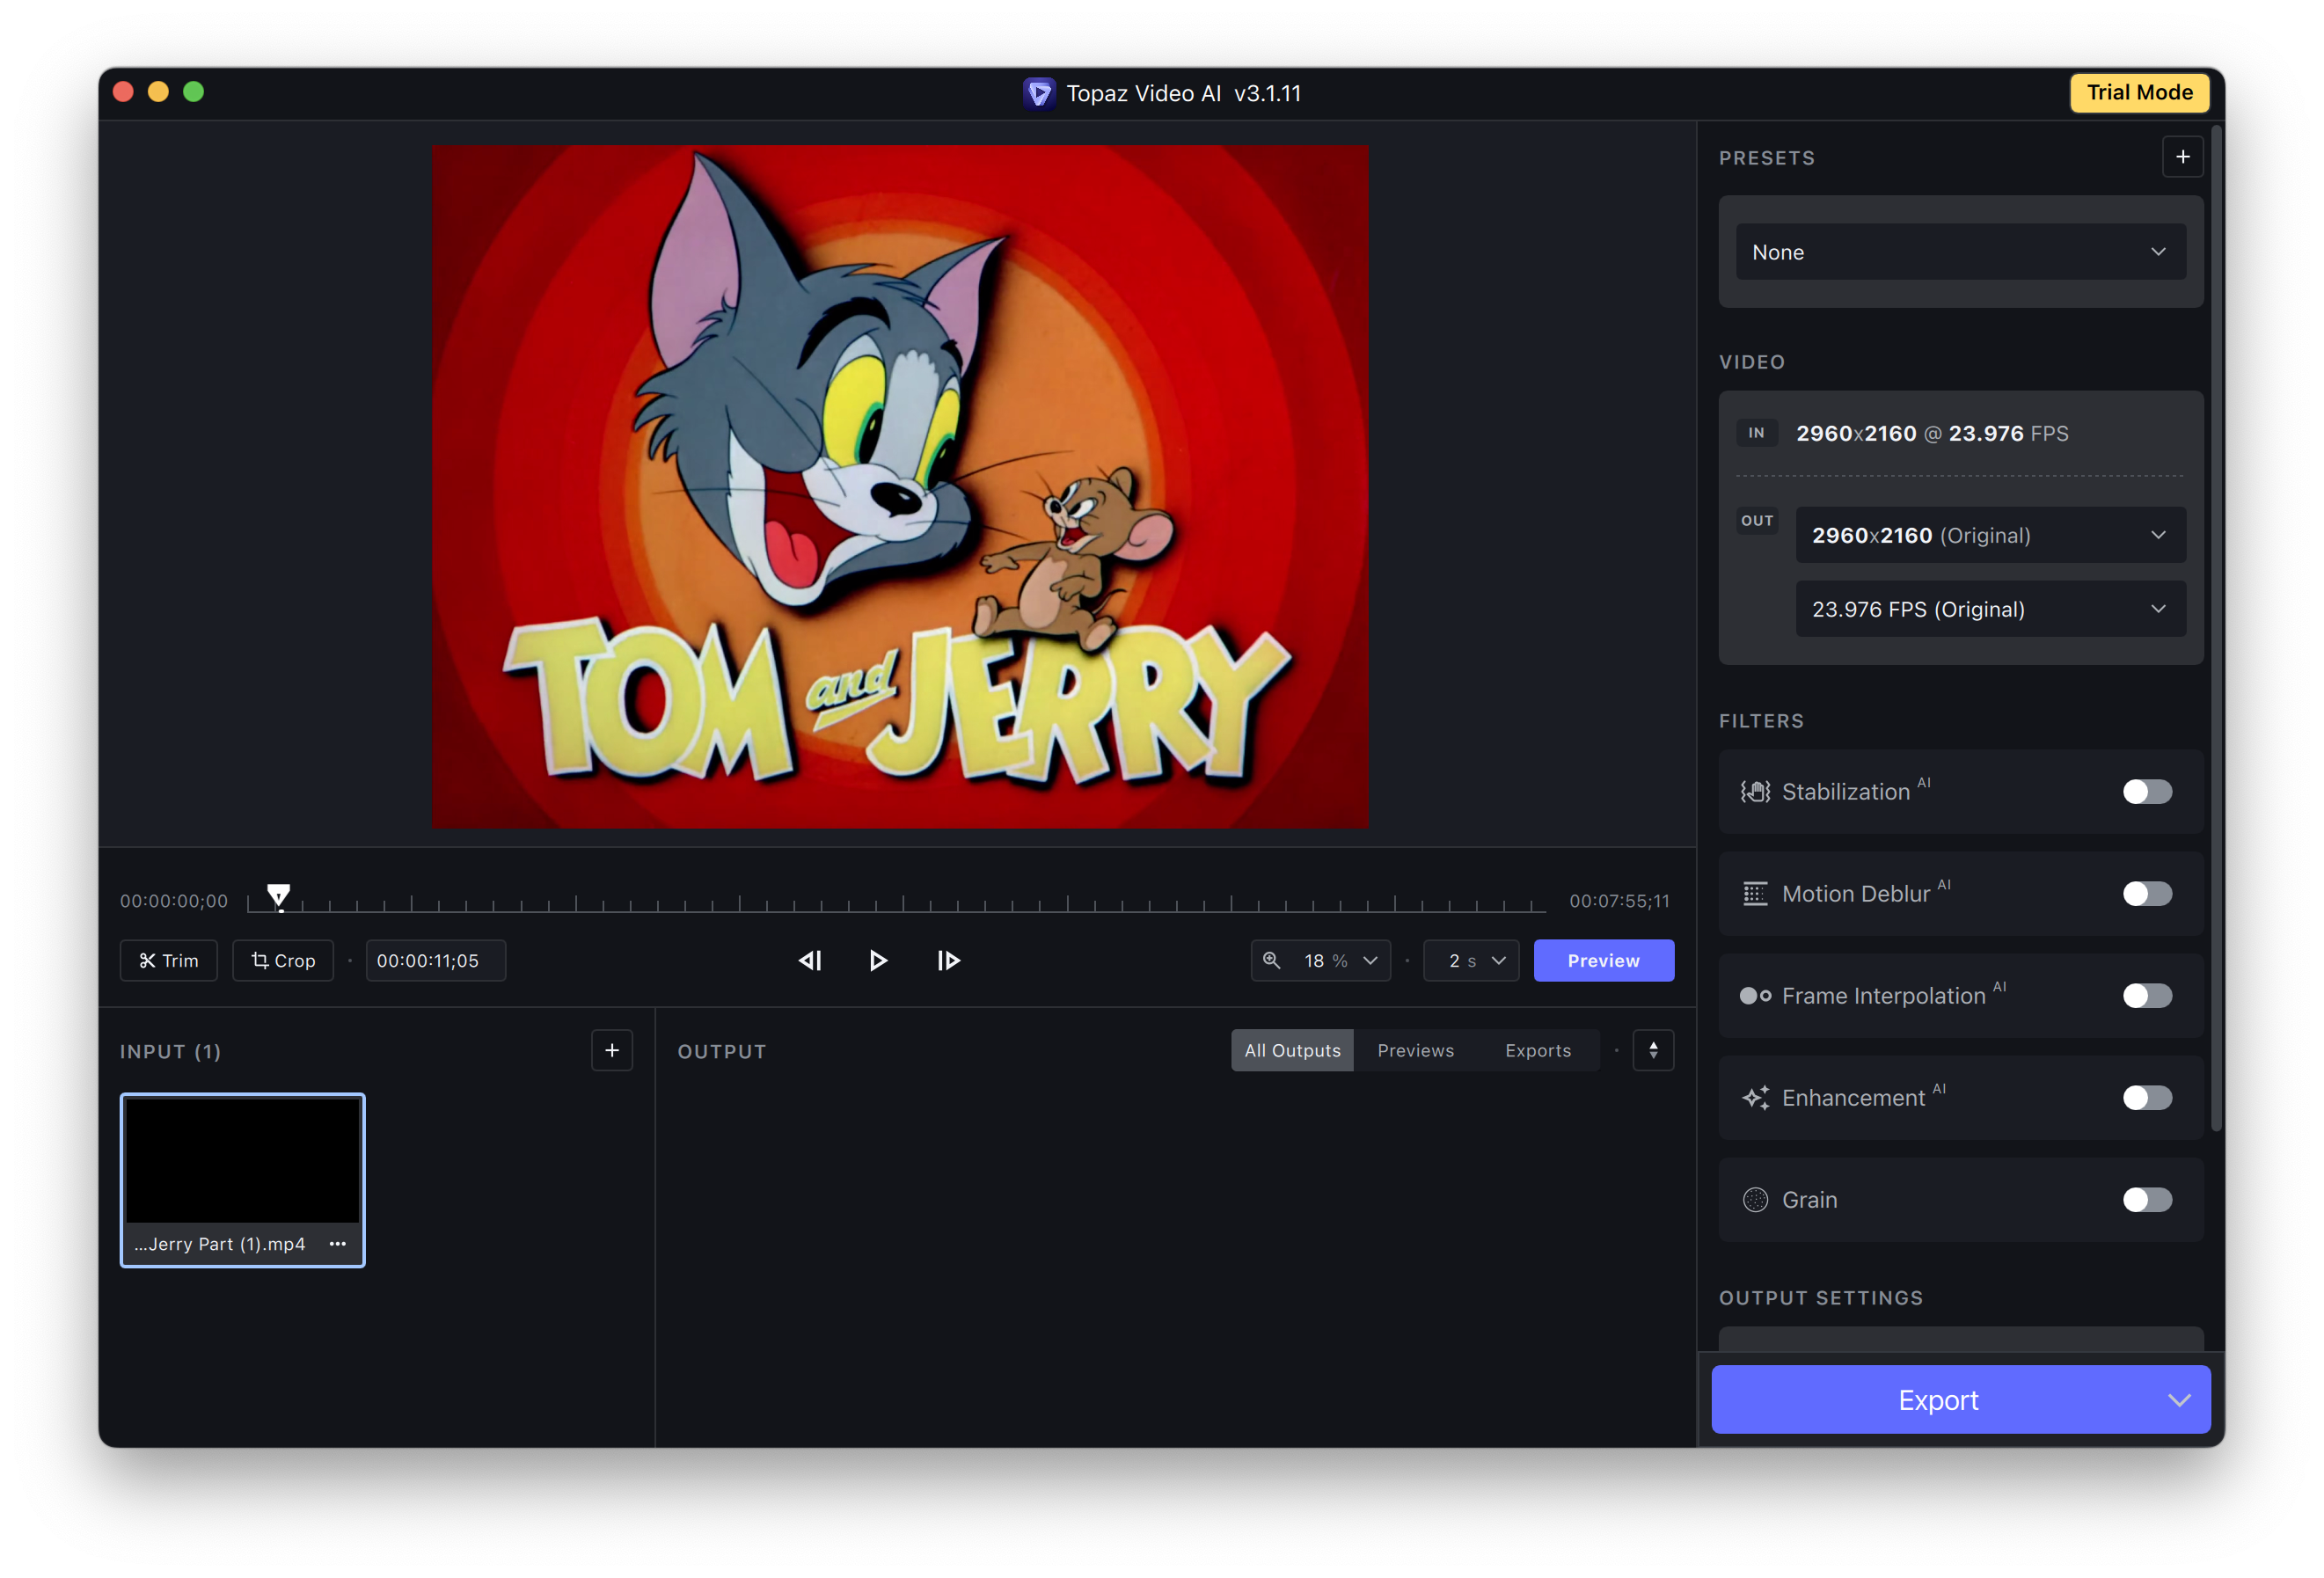Open the 23.976 FPS output dropdown
The height and width of the screenshot is (1578, 2324).
coord(1990,609)
